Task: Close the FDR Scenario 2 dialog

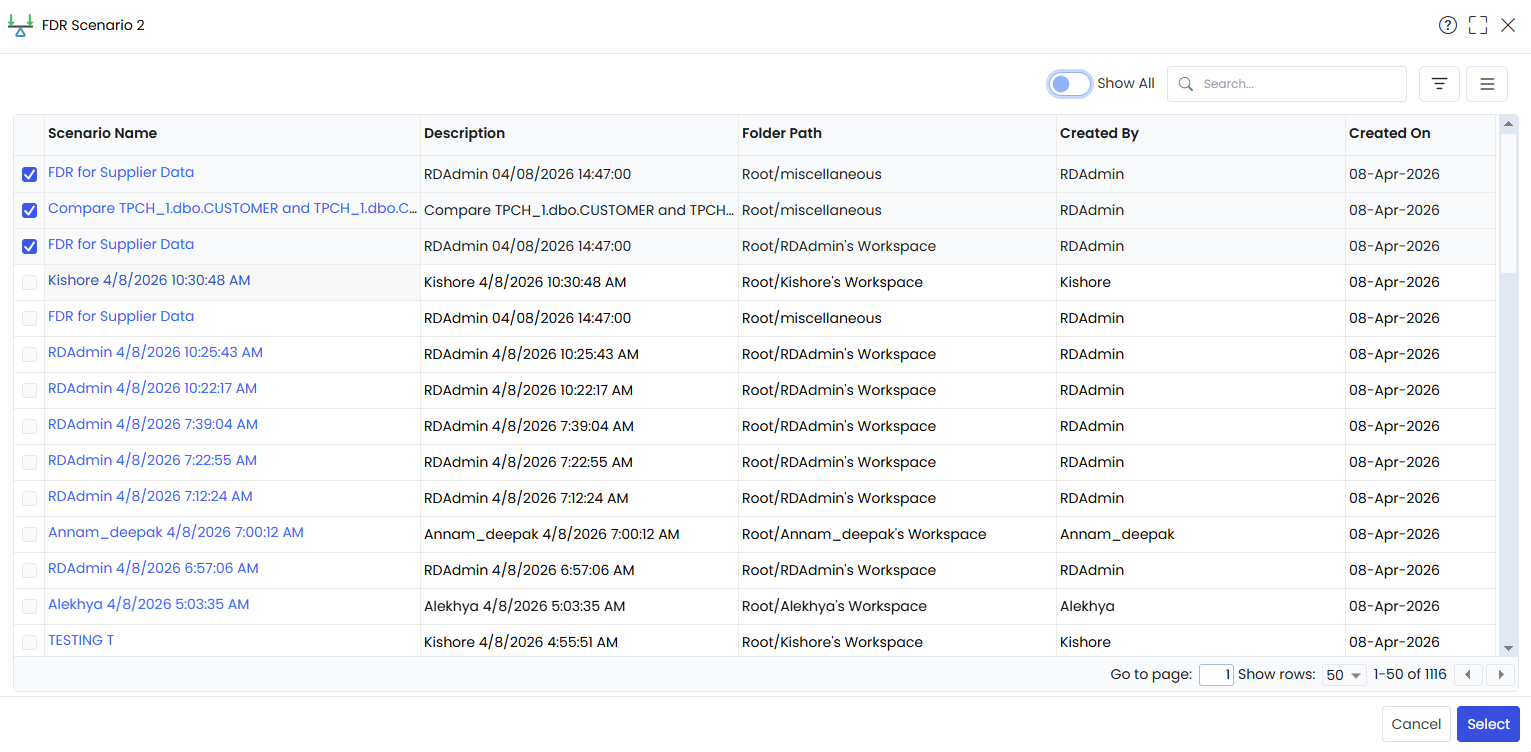Action: pyautogui.click(x=1508, y=26)
